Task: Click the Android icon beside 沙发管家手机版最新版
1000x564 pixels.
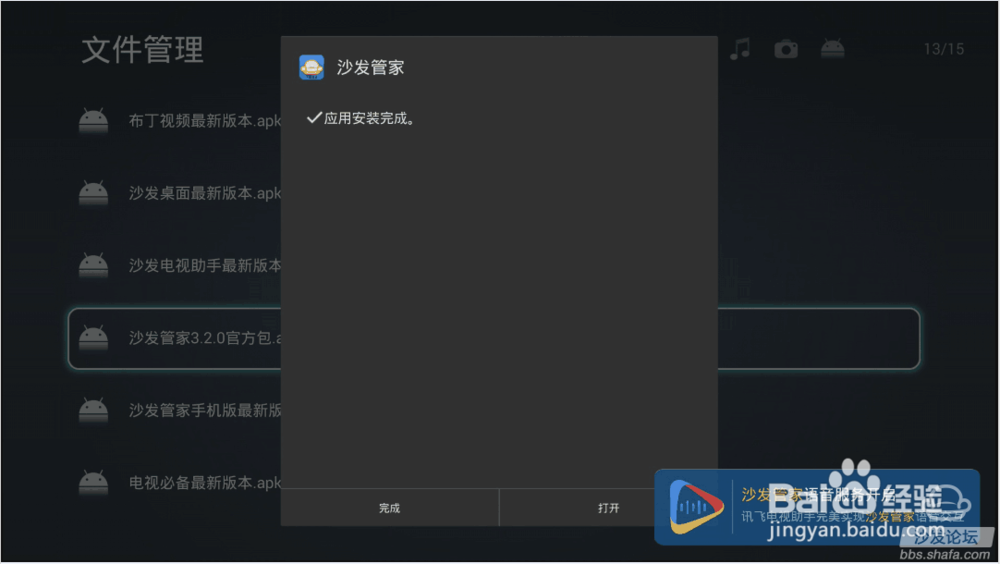Action: [93, 410]
